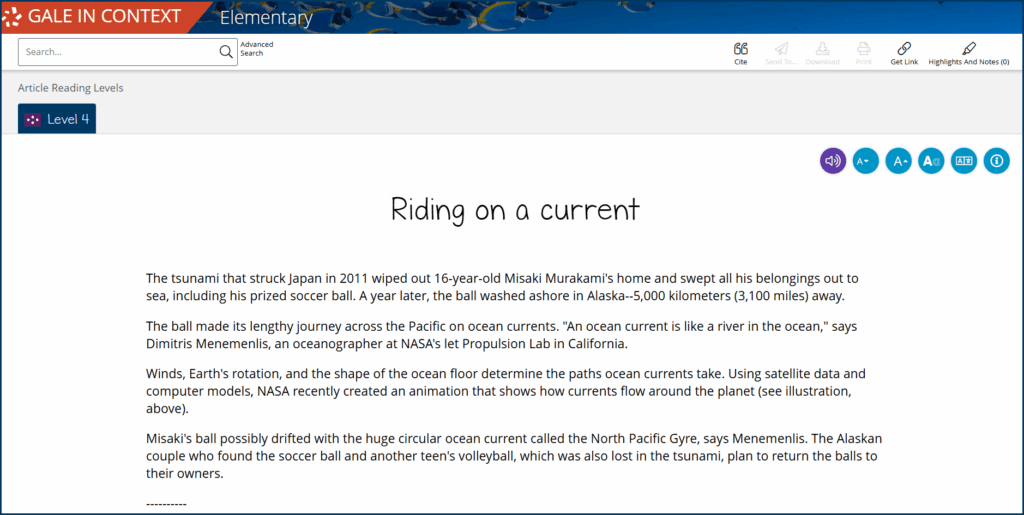Open Highlights And Notes

pyautogui.click(x=968, y=49)
